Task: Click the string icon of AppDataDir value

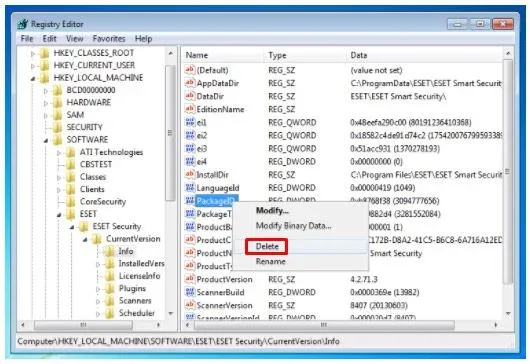Action: pos(190,82)
